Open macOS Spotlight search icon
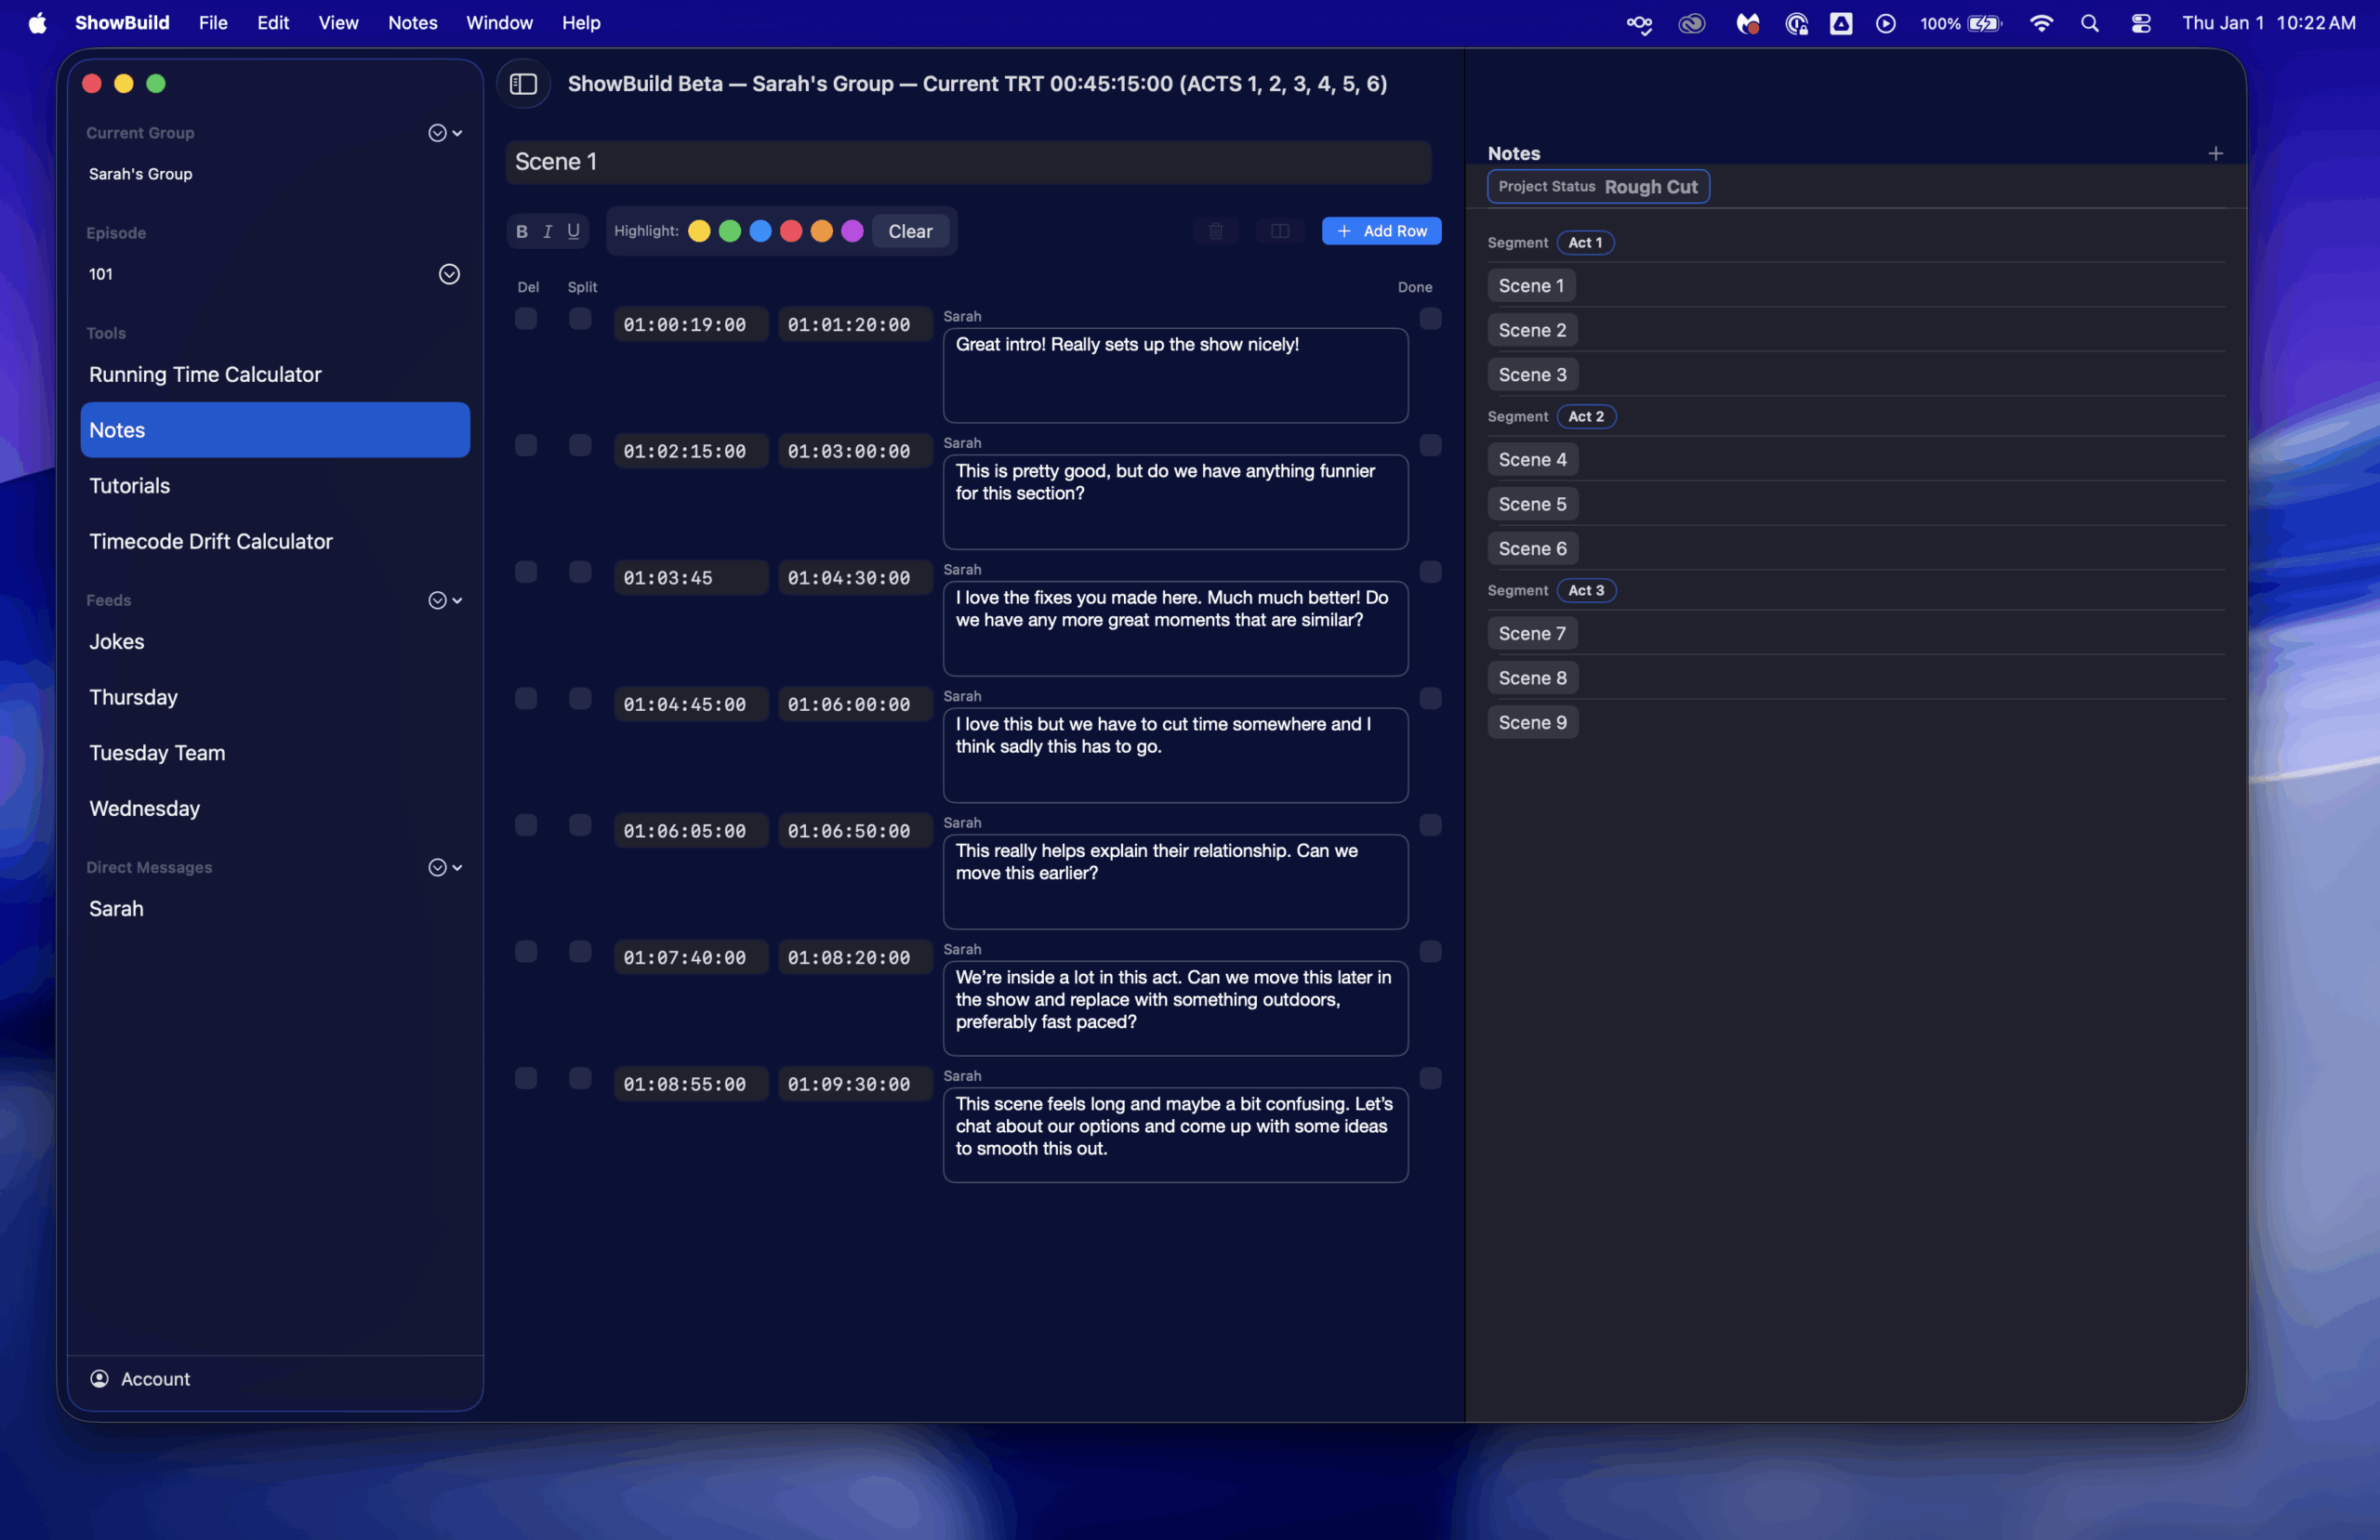This screenshot has width=2380, height=1540. (x=2089, y=23)
